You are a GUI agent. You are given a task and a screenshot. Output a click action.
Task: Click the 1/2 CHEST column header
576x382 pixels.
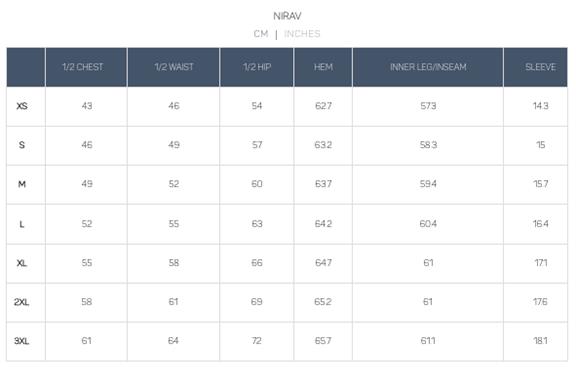pyautogui.click(x=83, y=67)
